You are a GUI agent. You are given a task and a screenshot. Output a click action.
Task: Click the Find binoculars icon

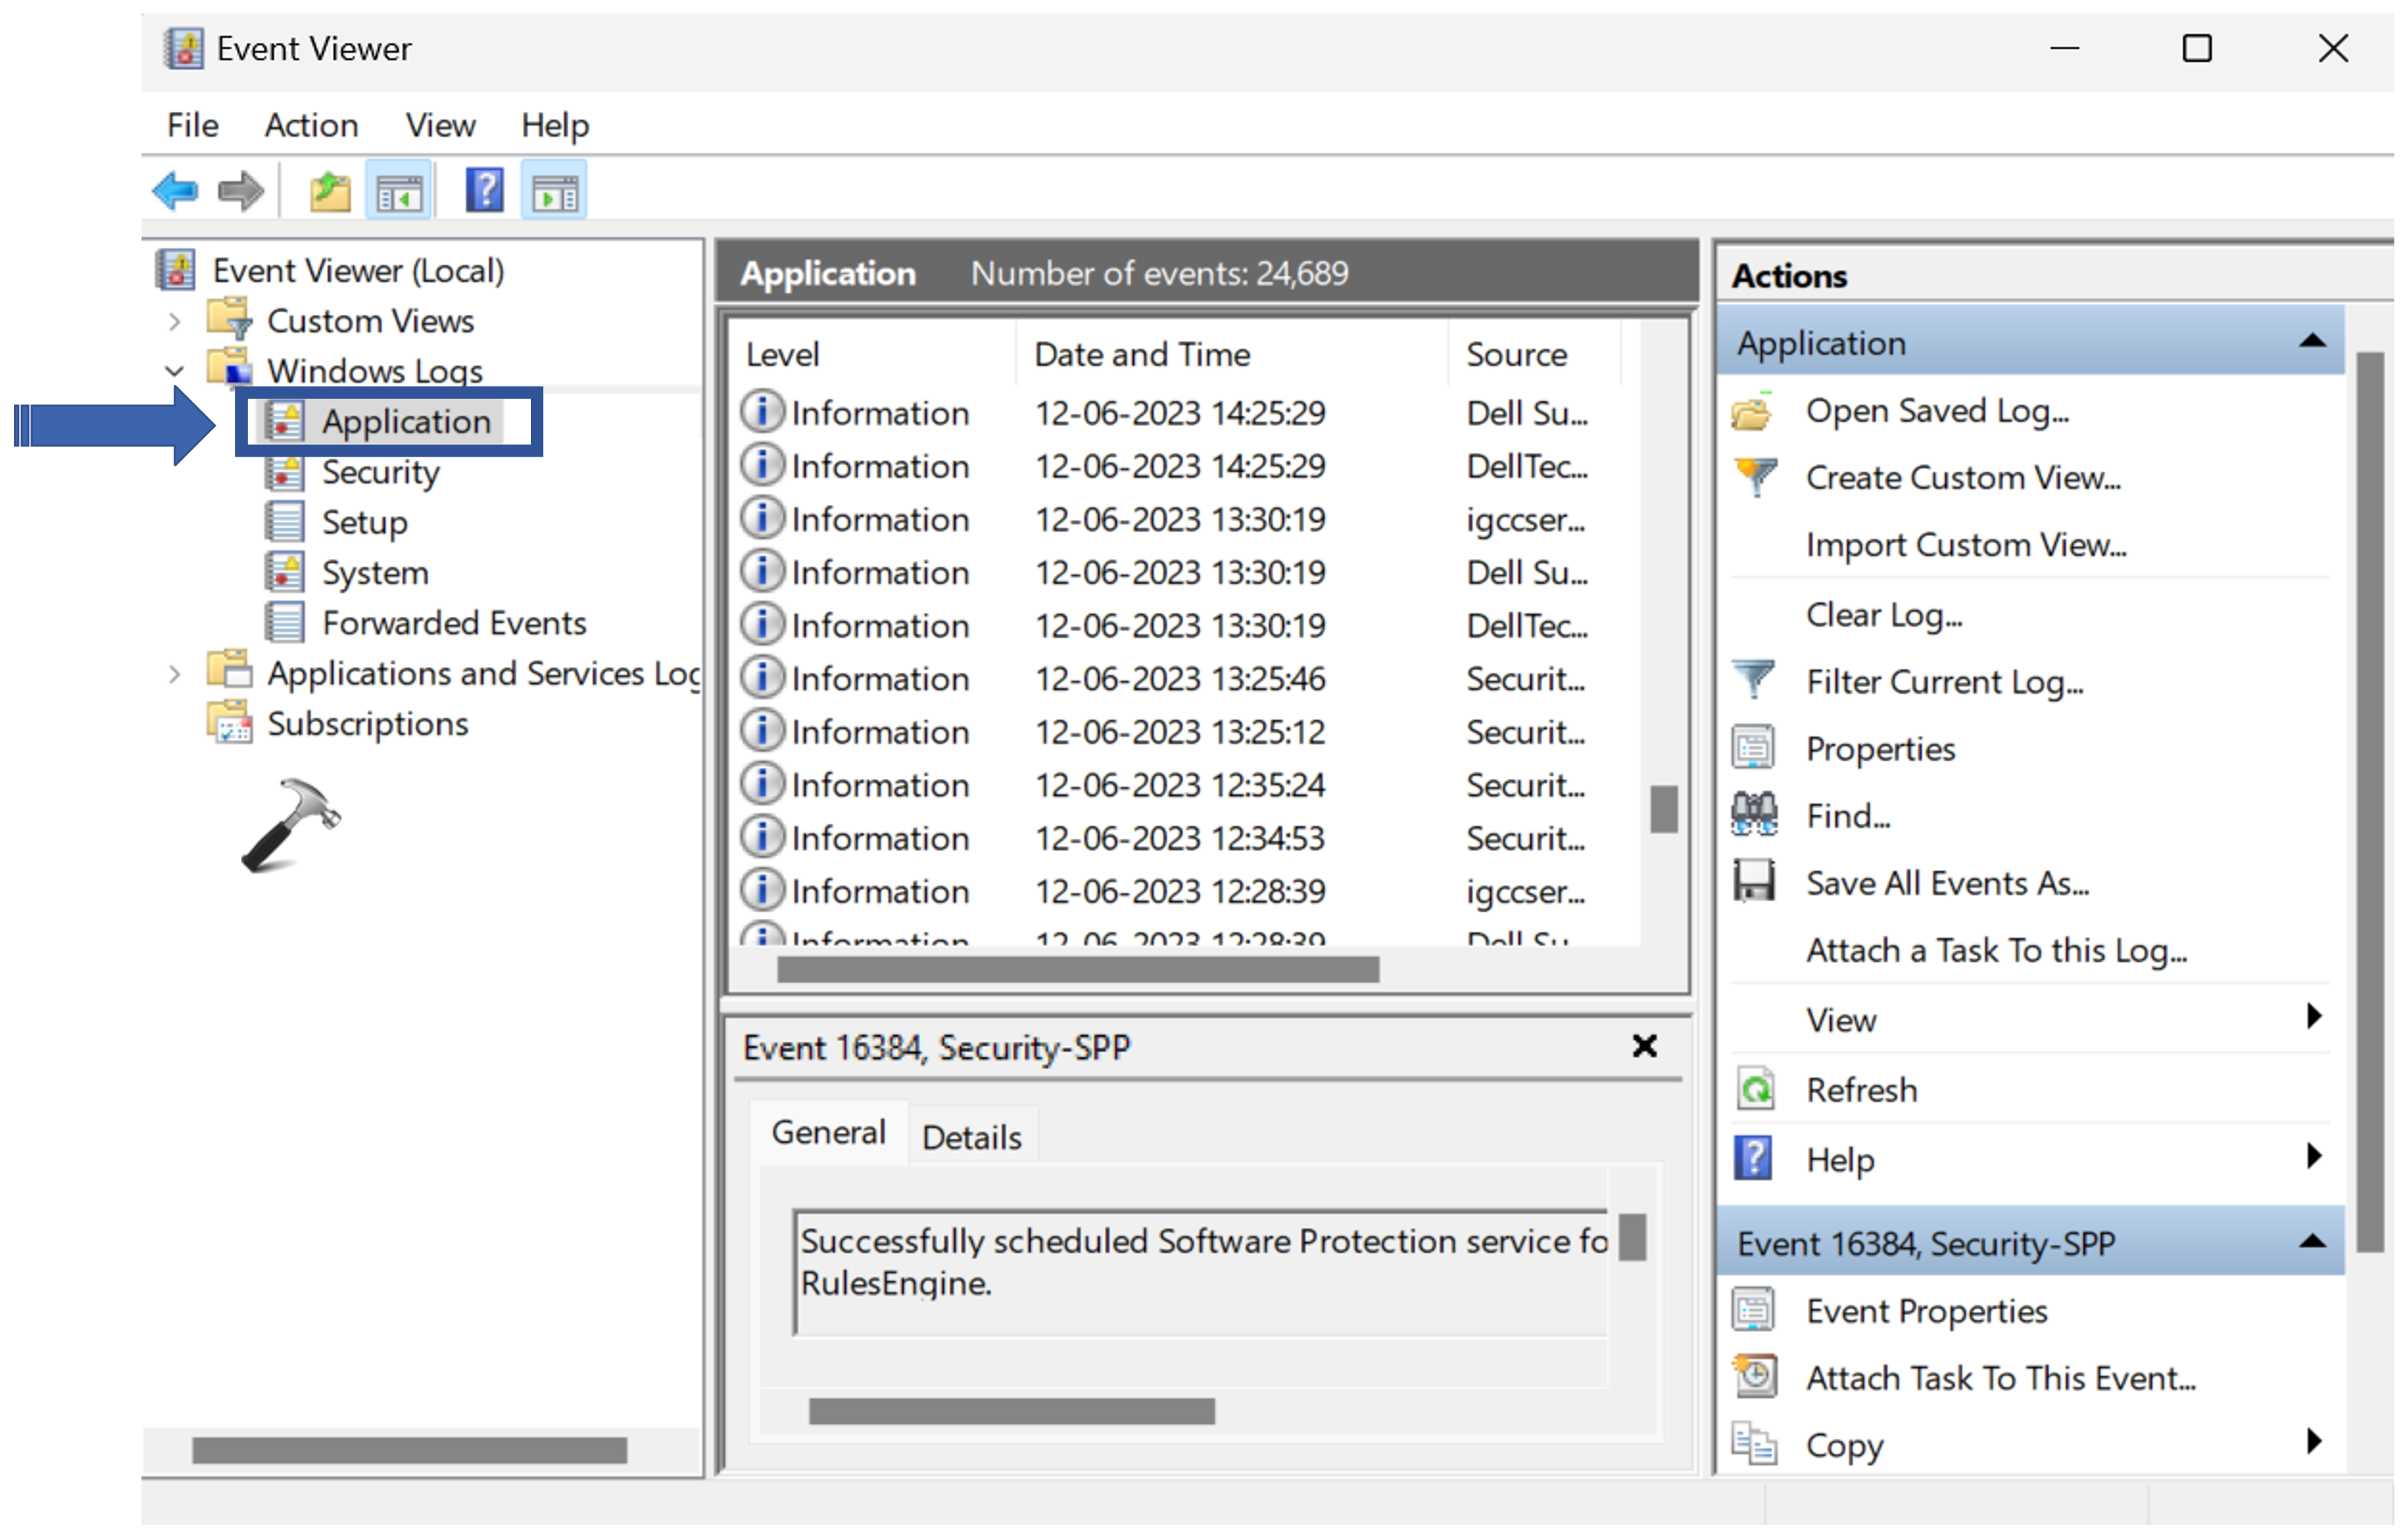coord(1753,815)
